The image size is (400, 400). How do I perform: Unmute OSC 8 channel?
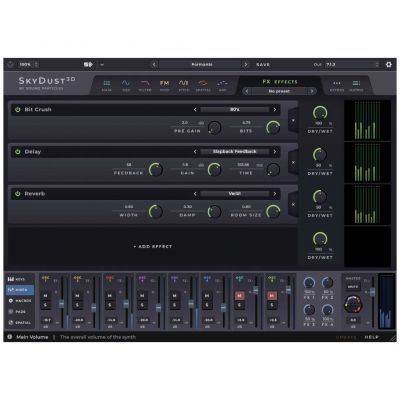pyautogui.click(x=272, y=296)
